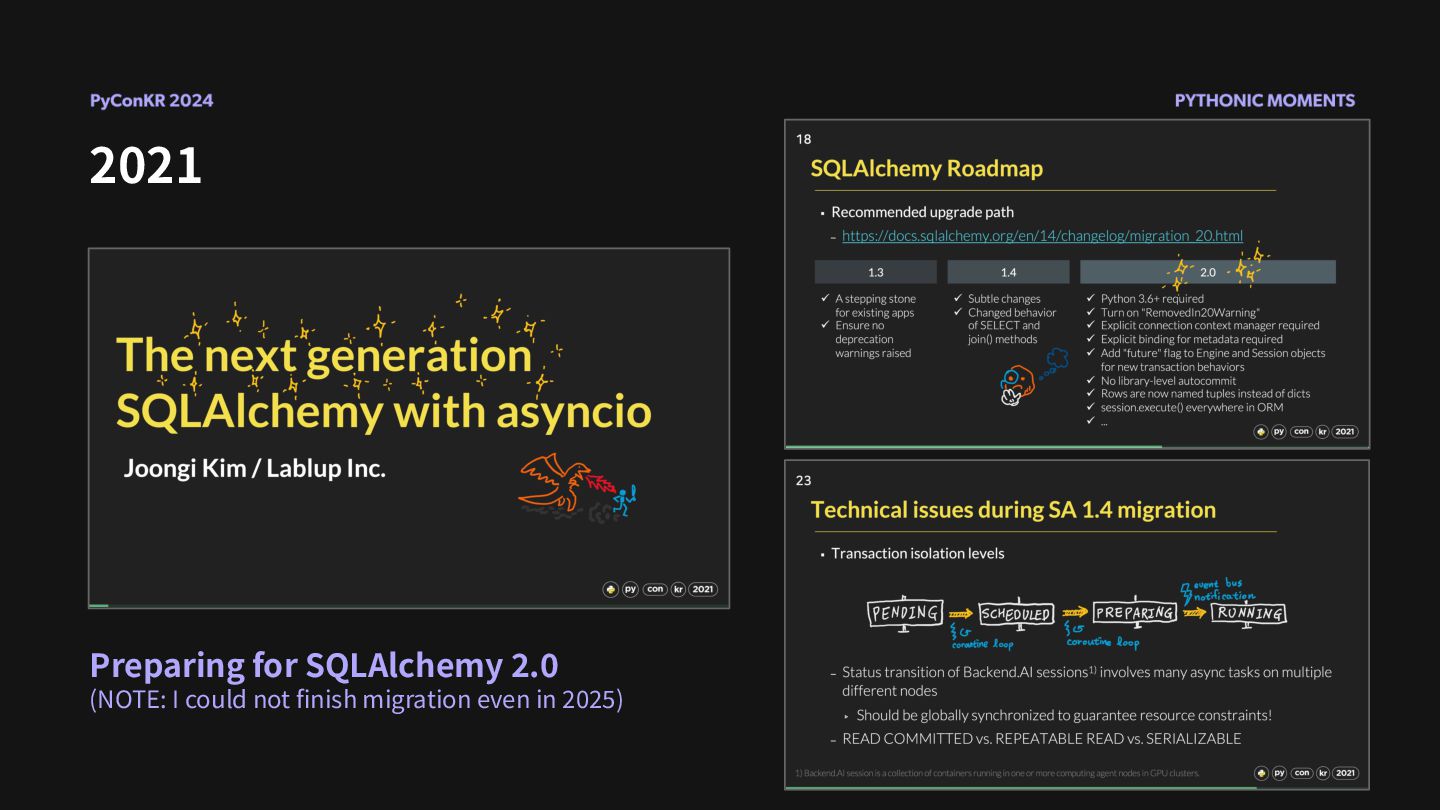The image size is (1440, 810).
Task: Click the 'PyConKR 2024' header label
Action: pos(151,100)
